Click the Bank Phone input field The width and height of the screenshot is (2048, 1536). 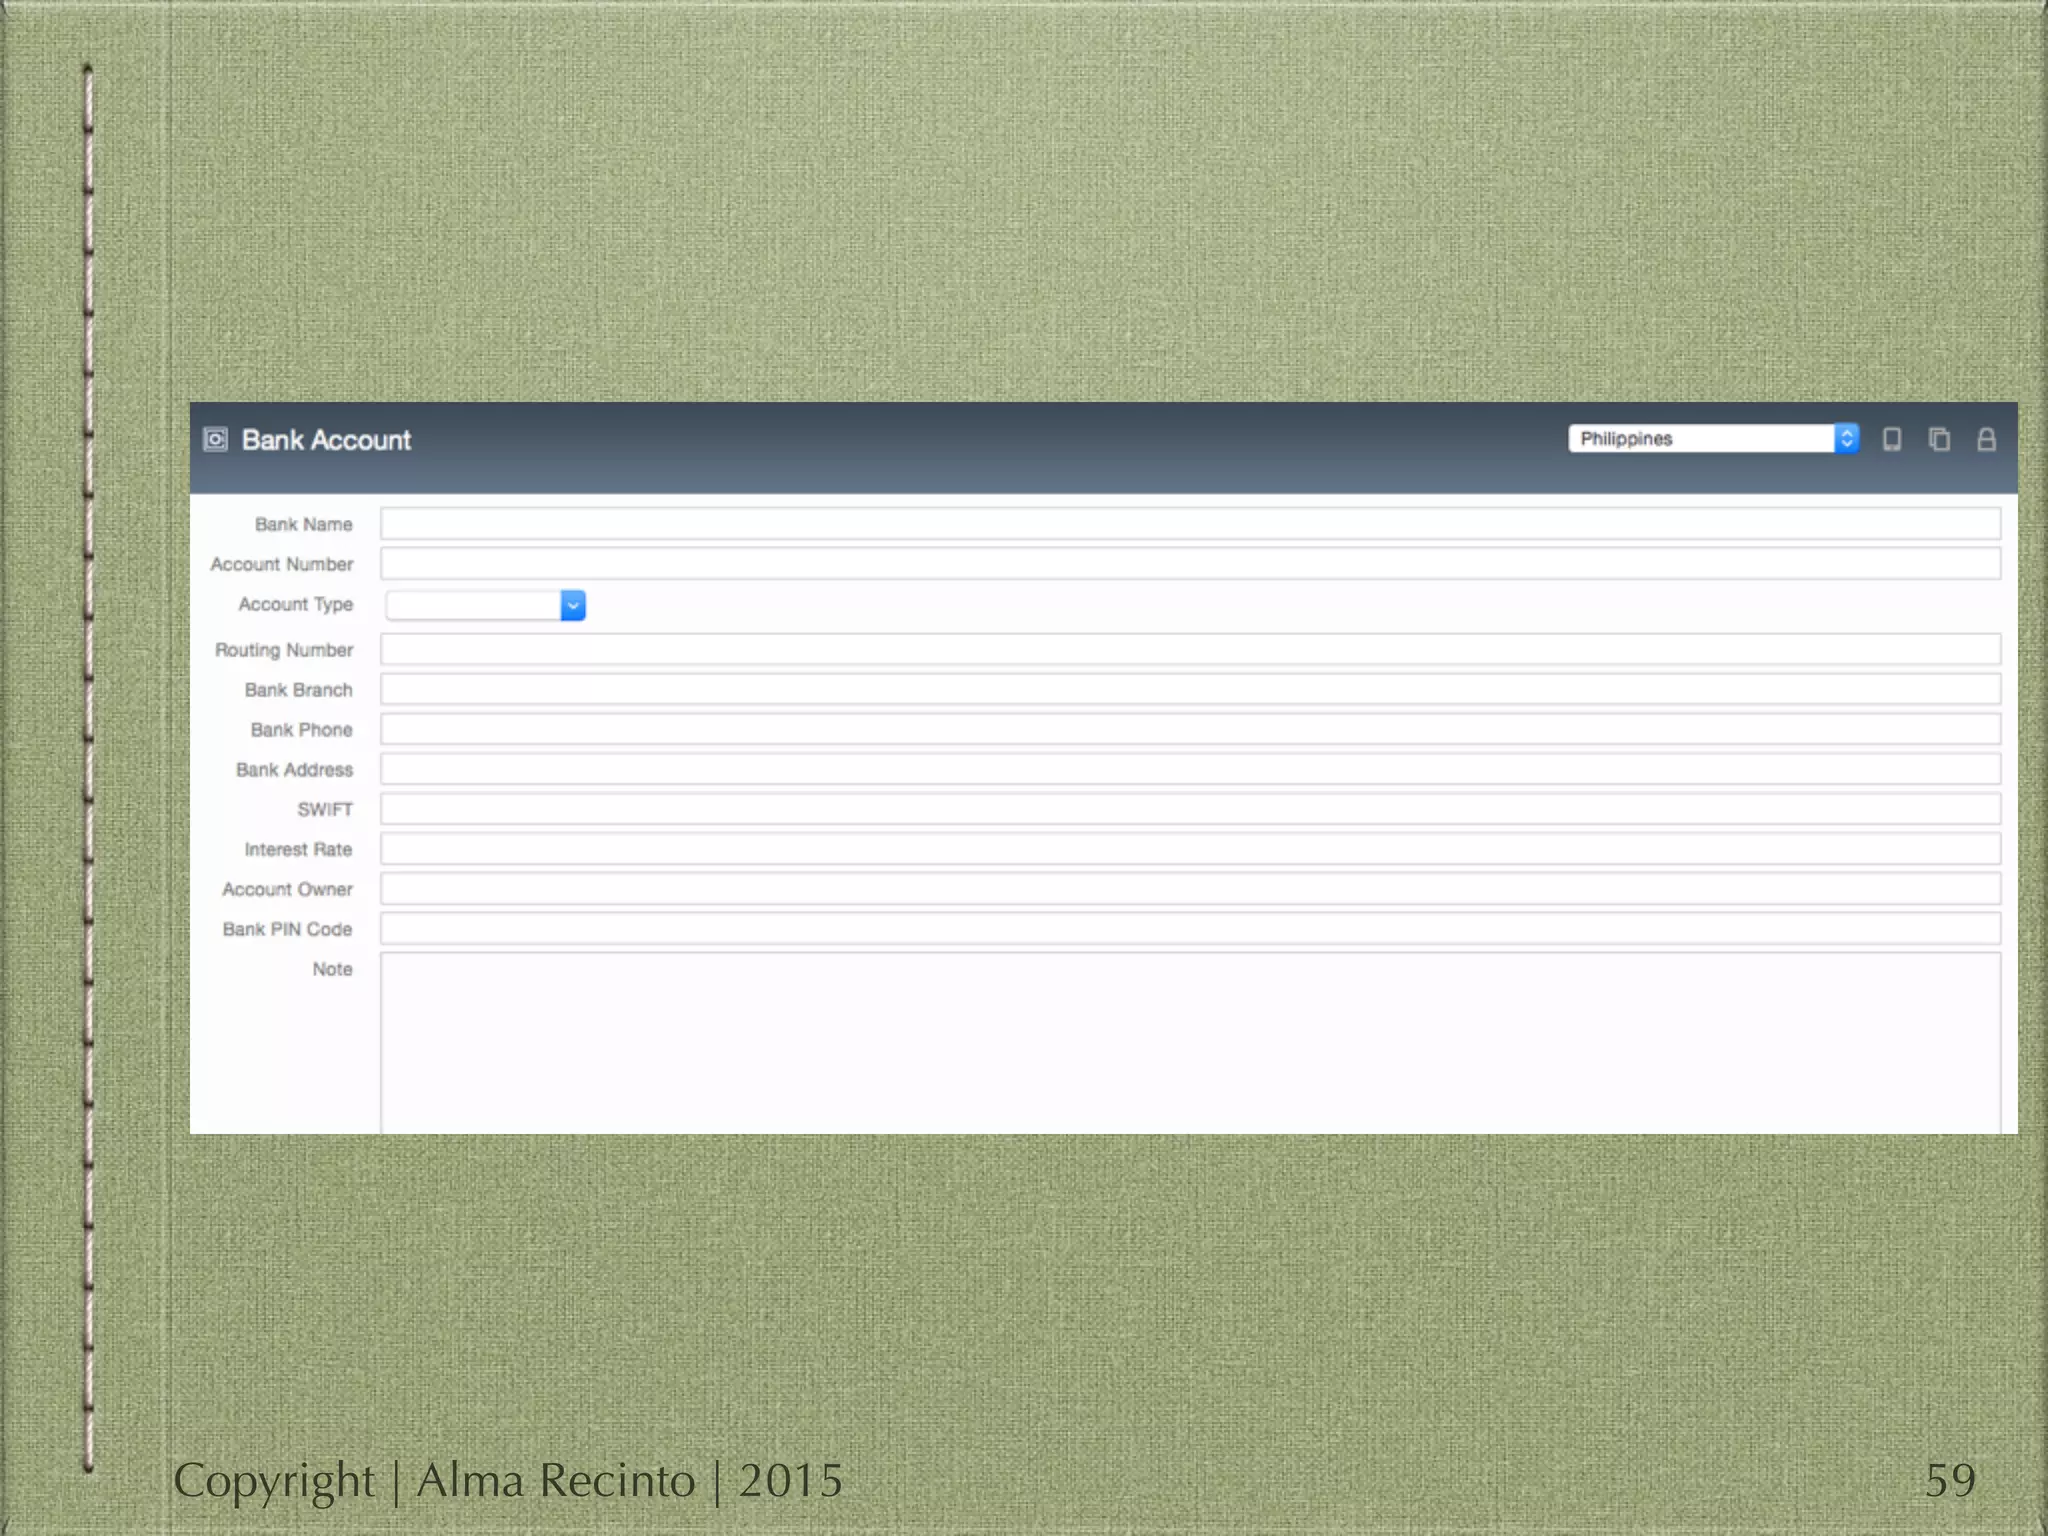click(x=1190, y=729)
